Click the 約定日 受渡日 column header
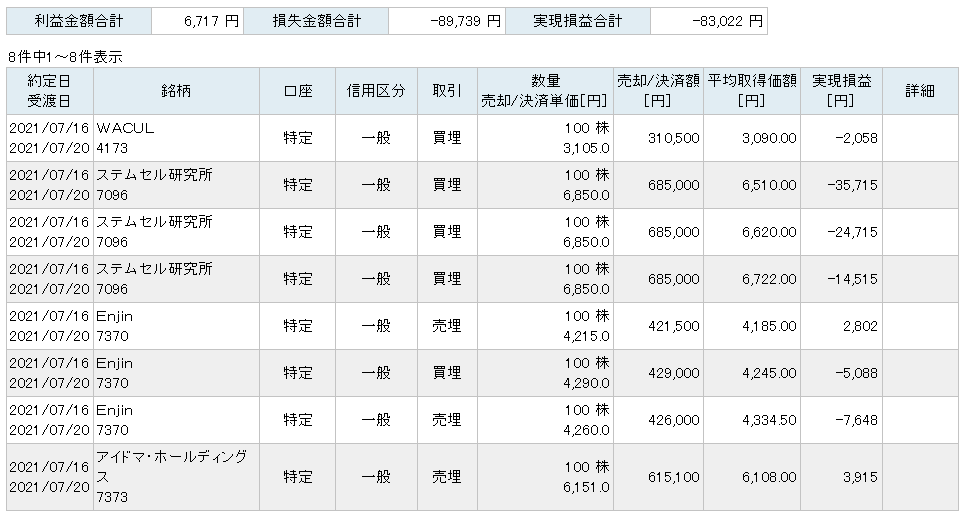Viewport: 962px width, 513px height. tap(50, 91)
